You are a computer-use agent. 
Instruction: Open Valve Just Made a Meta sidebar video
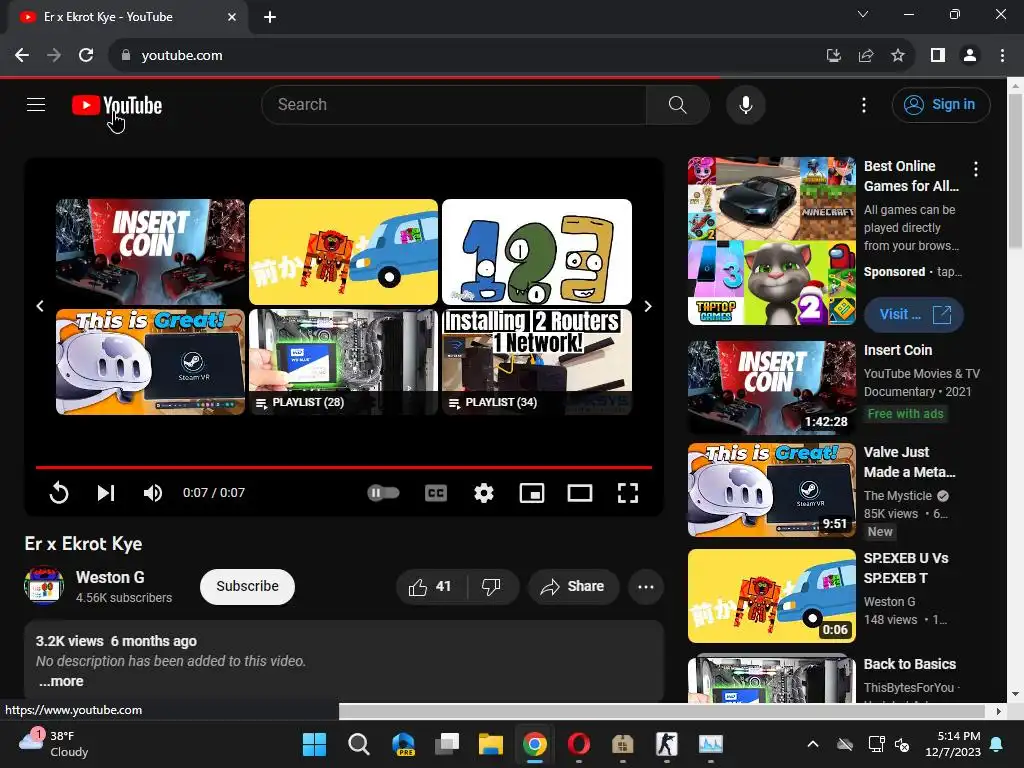coord(771,489)
